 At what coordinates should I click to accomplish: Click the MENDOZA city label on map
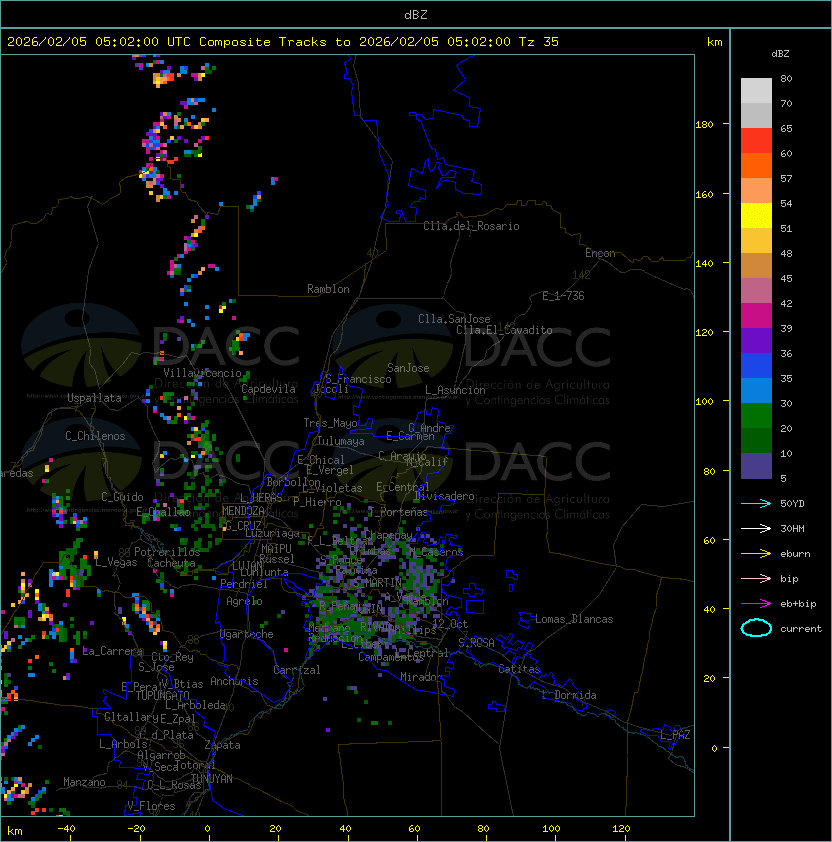coord(244,511)
